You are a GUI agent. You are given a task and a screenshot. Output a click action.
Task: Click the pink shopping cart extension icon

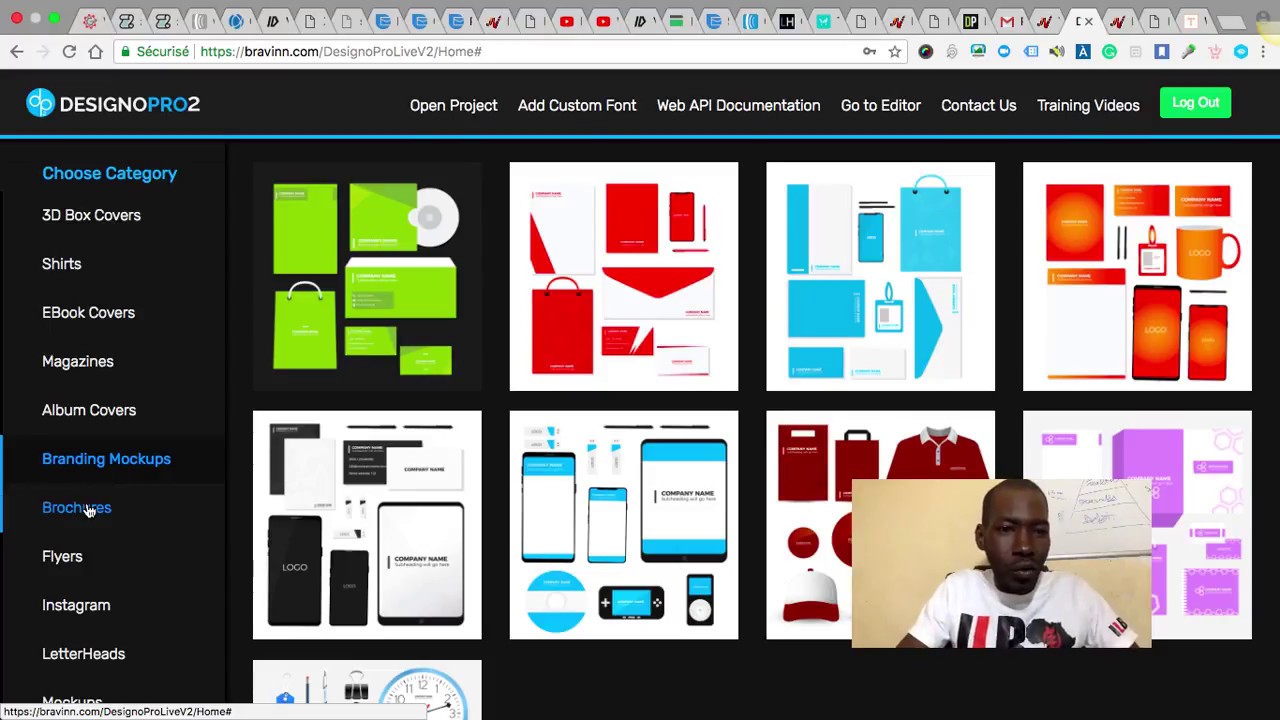click(1214, 51)
